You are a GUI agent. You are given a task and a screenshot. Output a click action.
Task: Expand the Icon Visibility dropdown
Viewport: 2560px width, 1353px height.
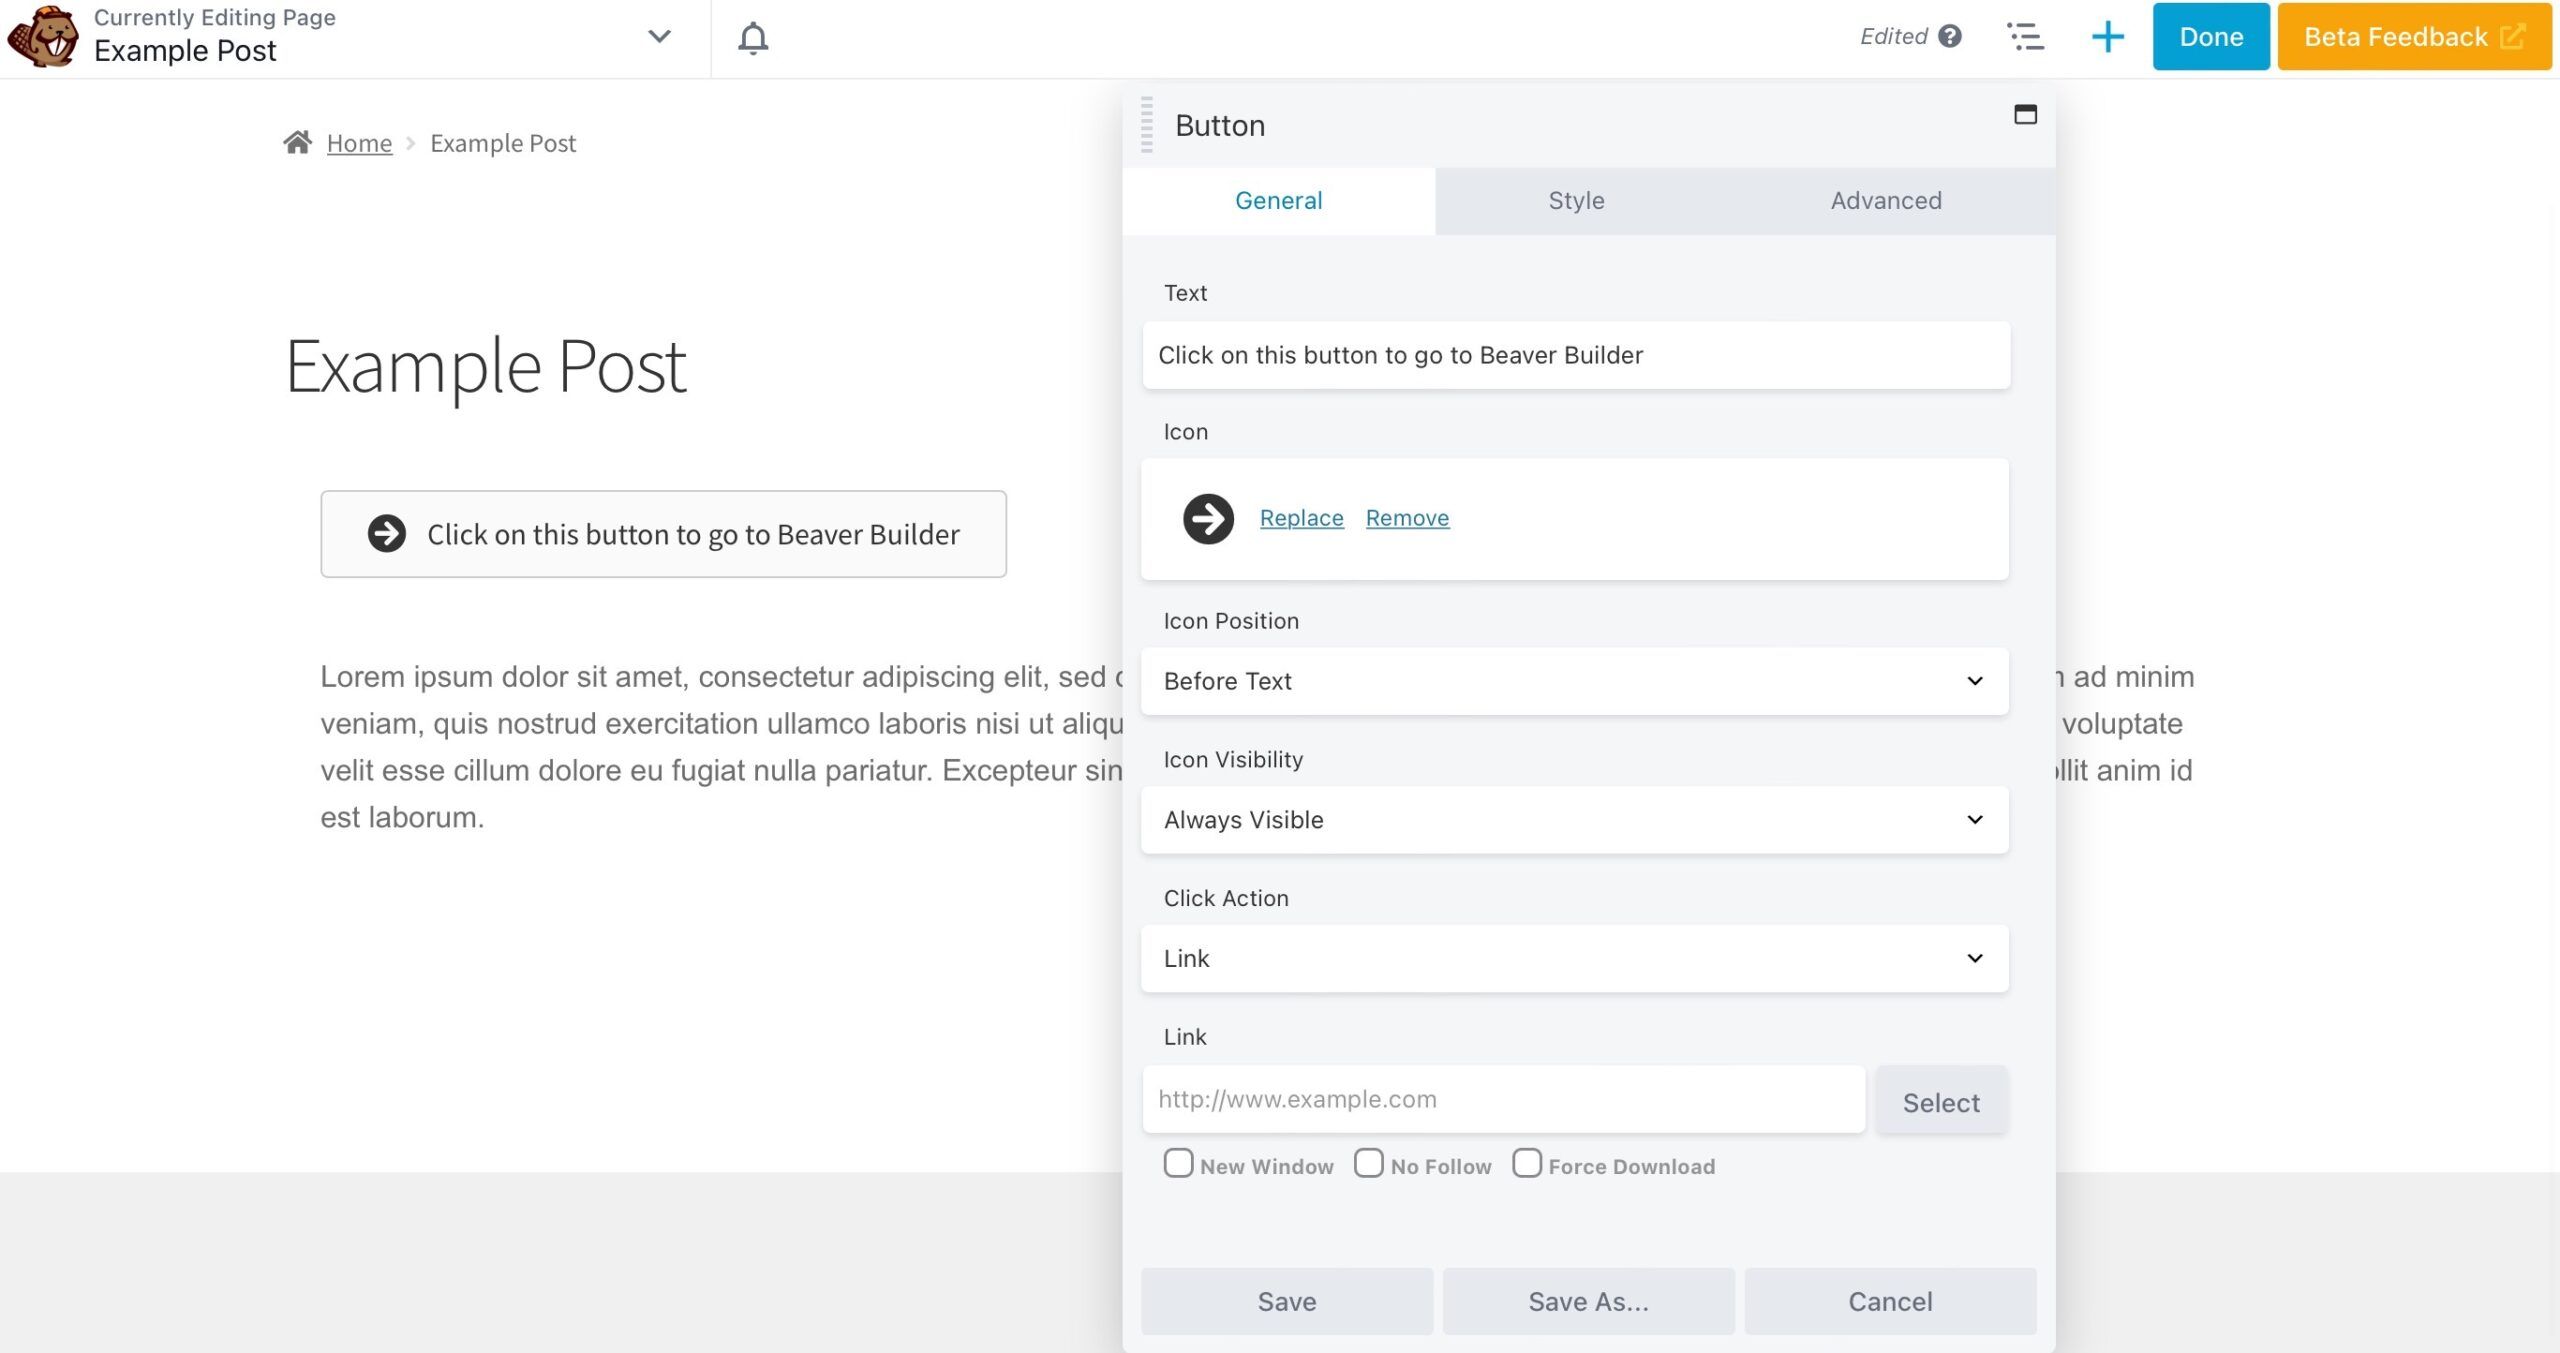1574,820
